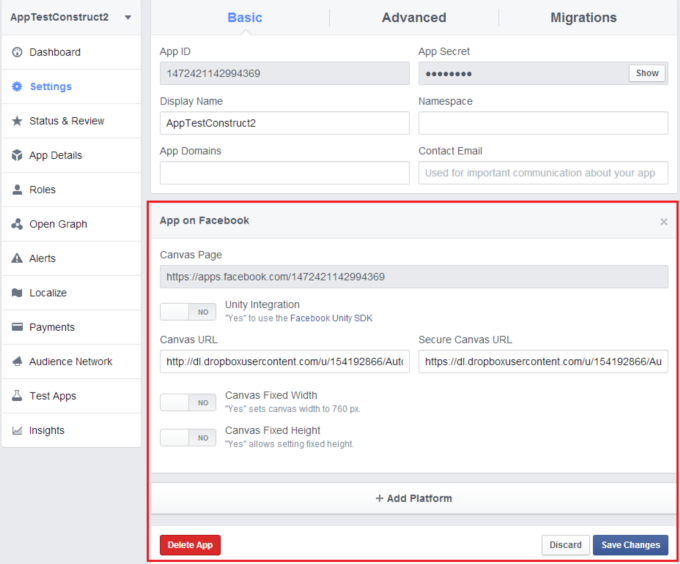Click the Namespace input field

click(x=543, y=123)
